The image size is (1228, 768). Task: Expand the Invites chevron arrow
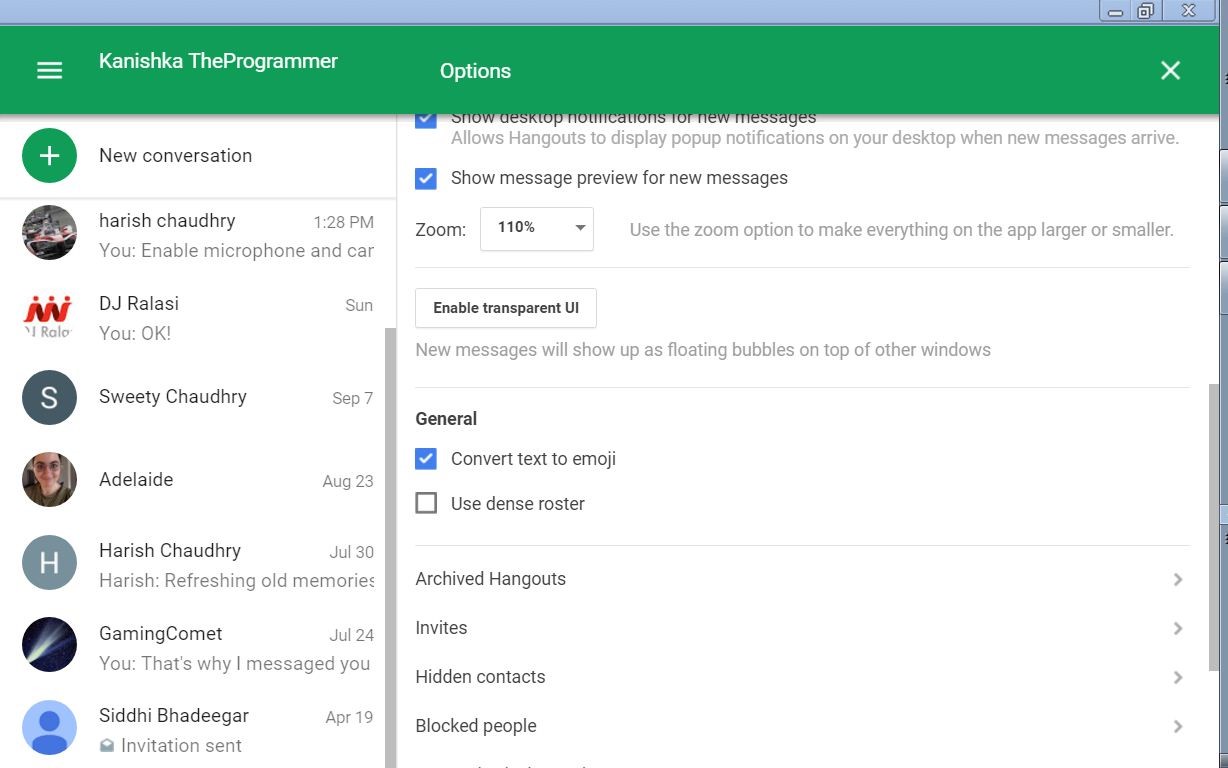pos(1178,629)
